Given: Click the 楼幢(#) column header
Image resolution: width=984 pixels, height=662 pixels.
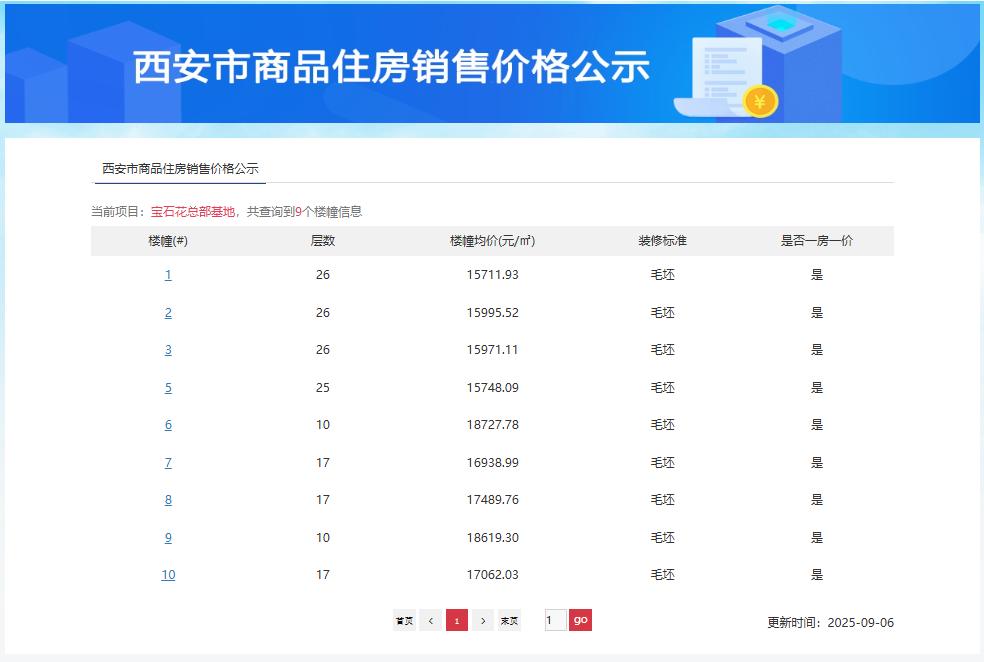Looking at the screenshot, I should pos(168,241).
